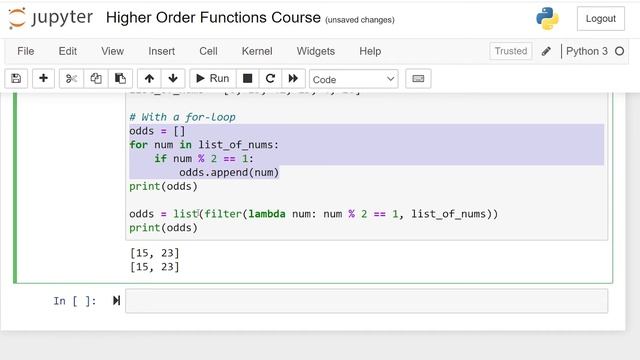640x360 pixels.
Task: Click the 'if num % 2 == 1:' line
Action: pos(204,159)
